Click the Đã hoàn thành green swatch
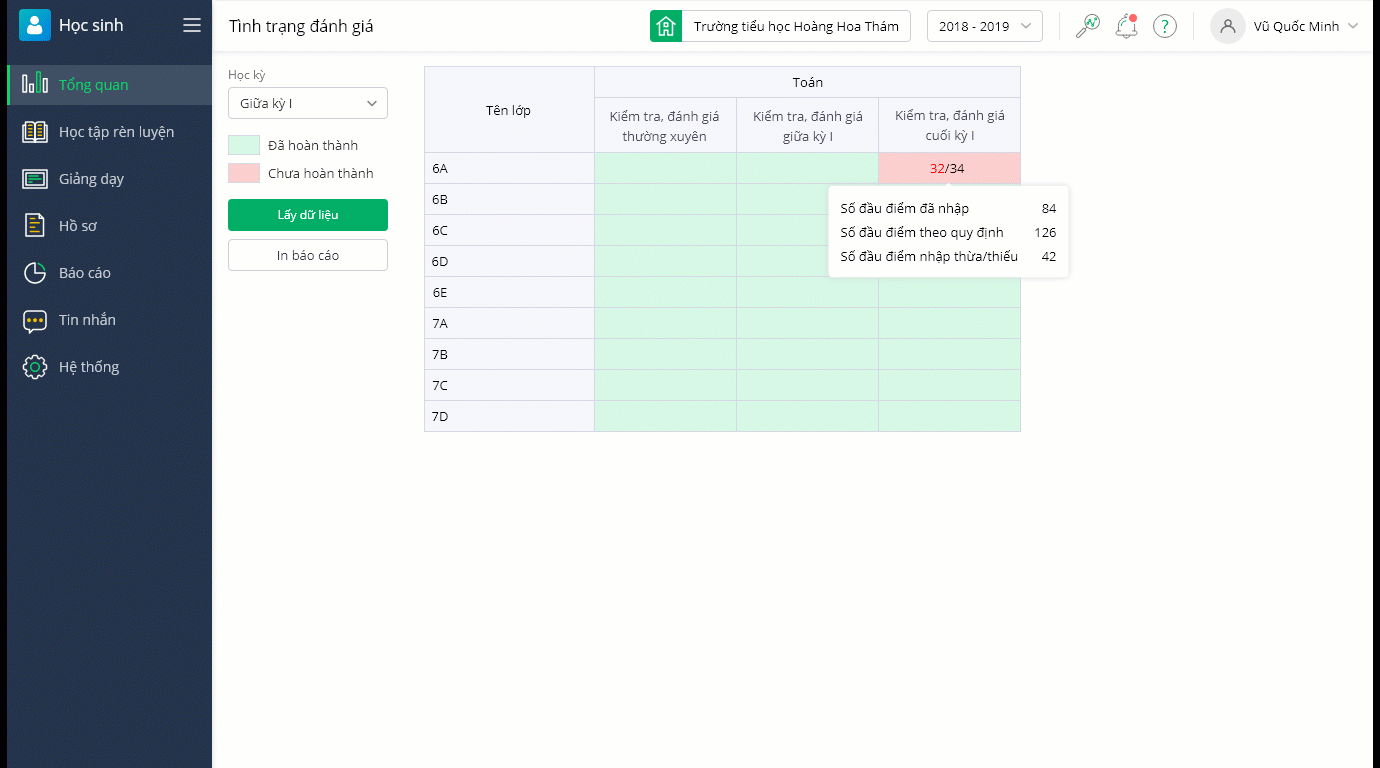The image size is (1380, 768). (x=244, y=145)
